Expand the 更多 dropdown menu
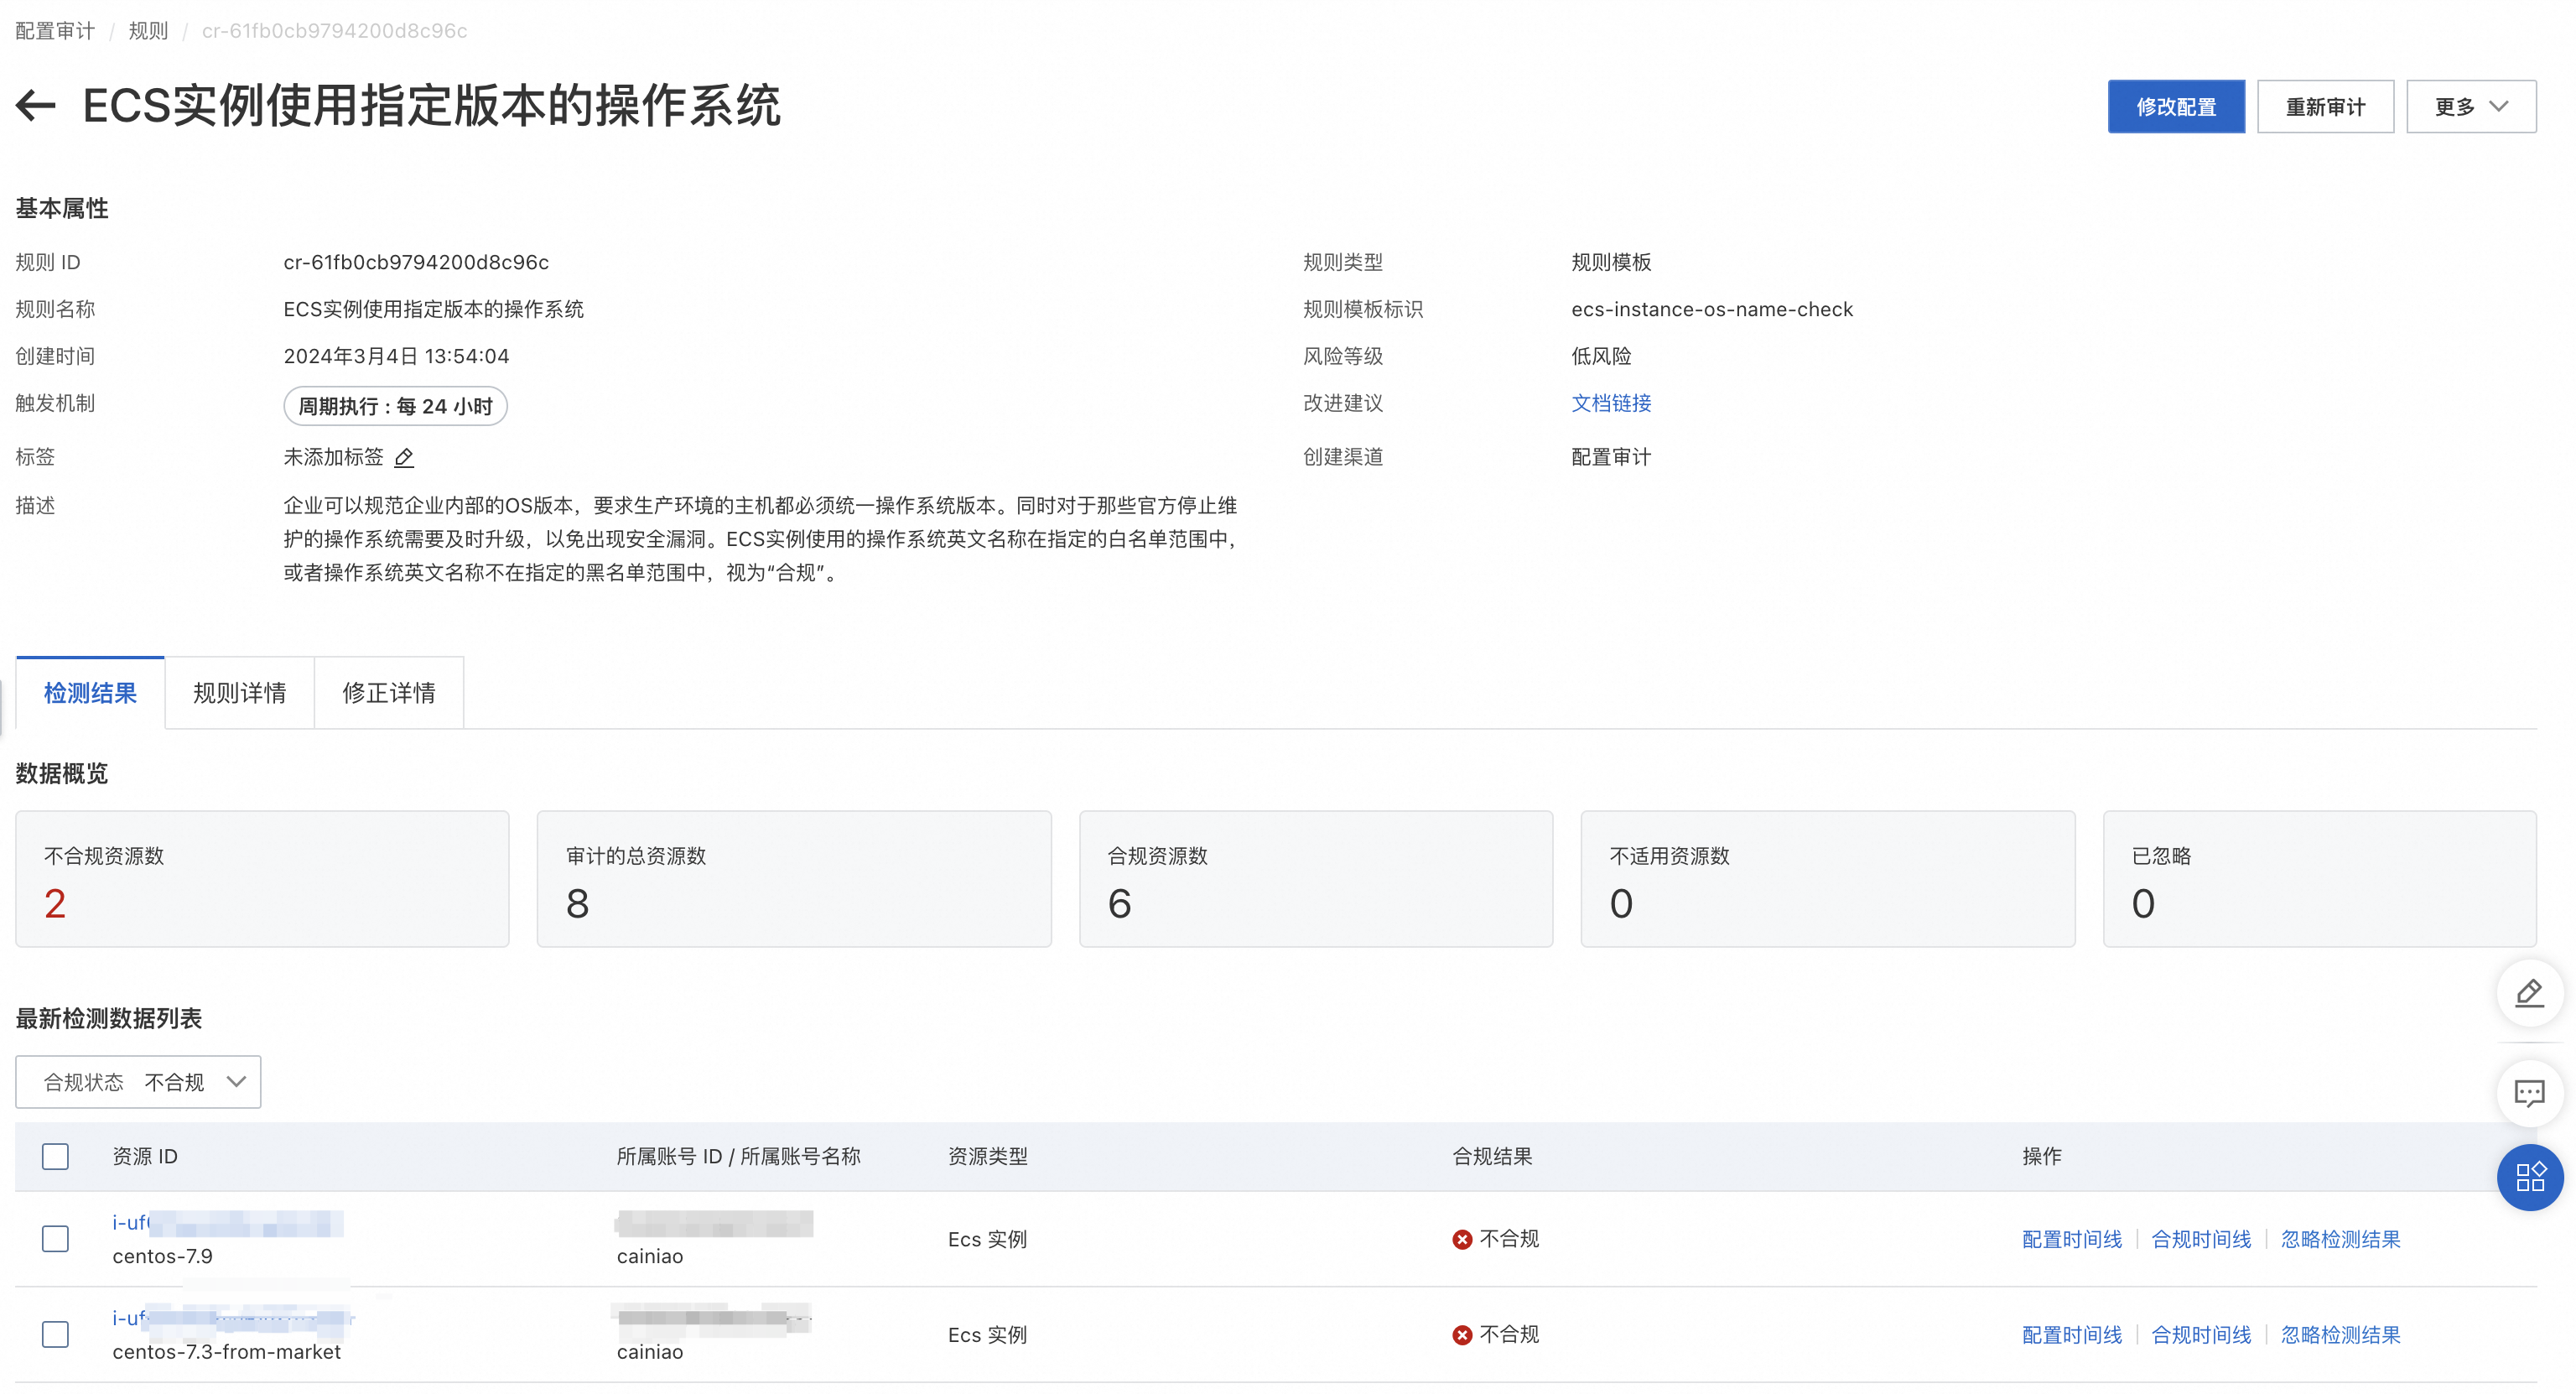The height and width of the screenshot is (1394, 2576). tap(2470, 107)
